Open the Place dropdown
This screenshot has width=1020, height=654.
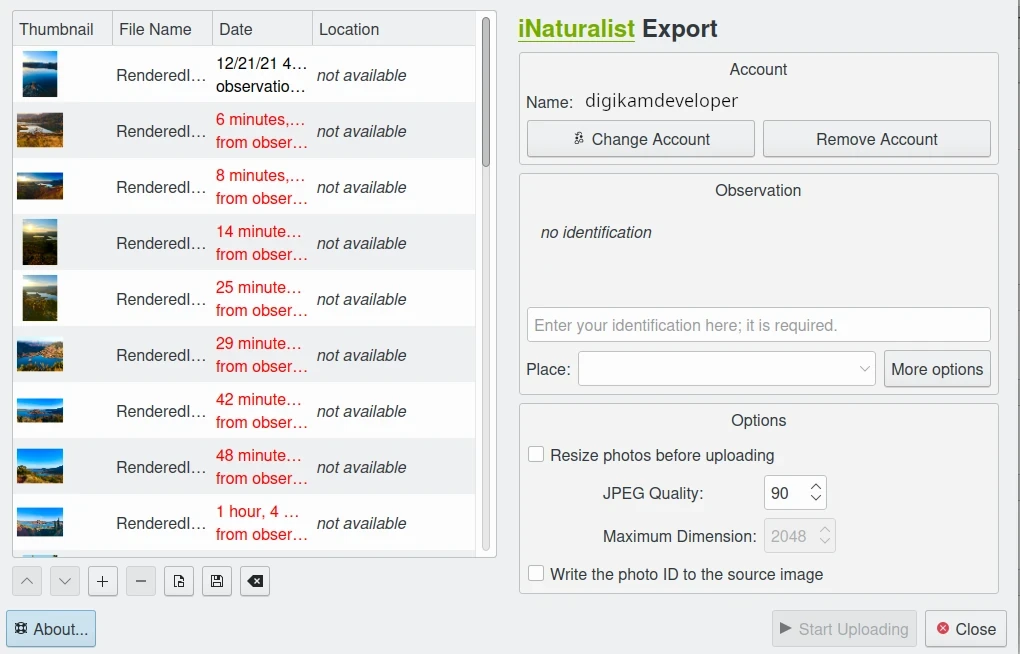726,369
